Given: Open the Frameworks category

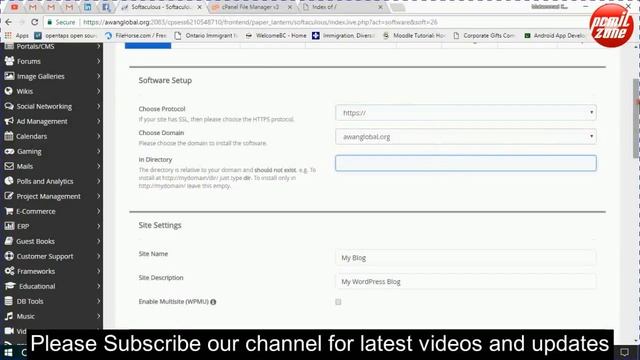Looking at the screenshot, I should (51, 271).
